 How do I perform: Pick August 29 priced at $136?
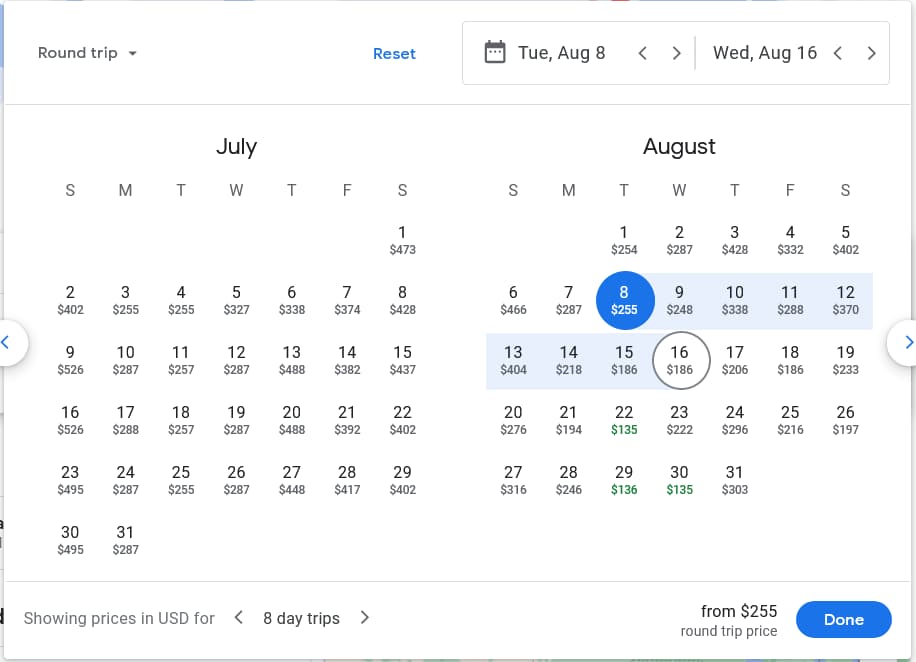coord(624,480)
